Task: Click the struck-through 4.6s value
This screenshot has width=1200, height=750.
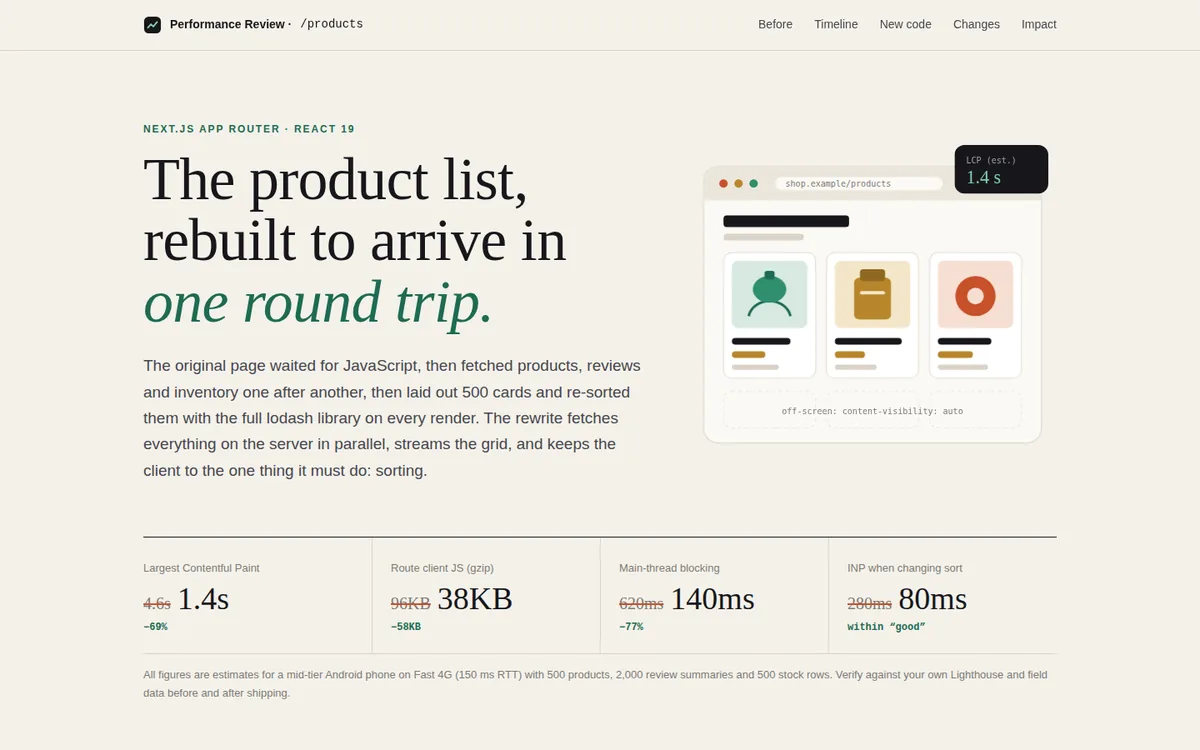Action: (x=157, y=603)
